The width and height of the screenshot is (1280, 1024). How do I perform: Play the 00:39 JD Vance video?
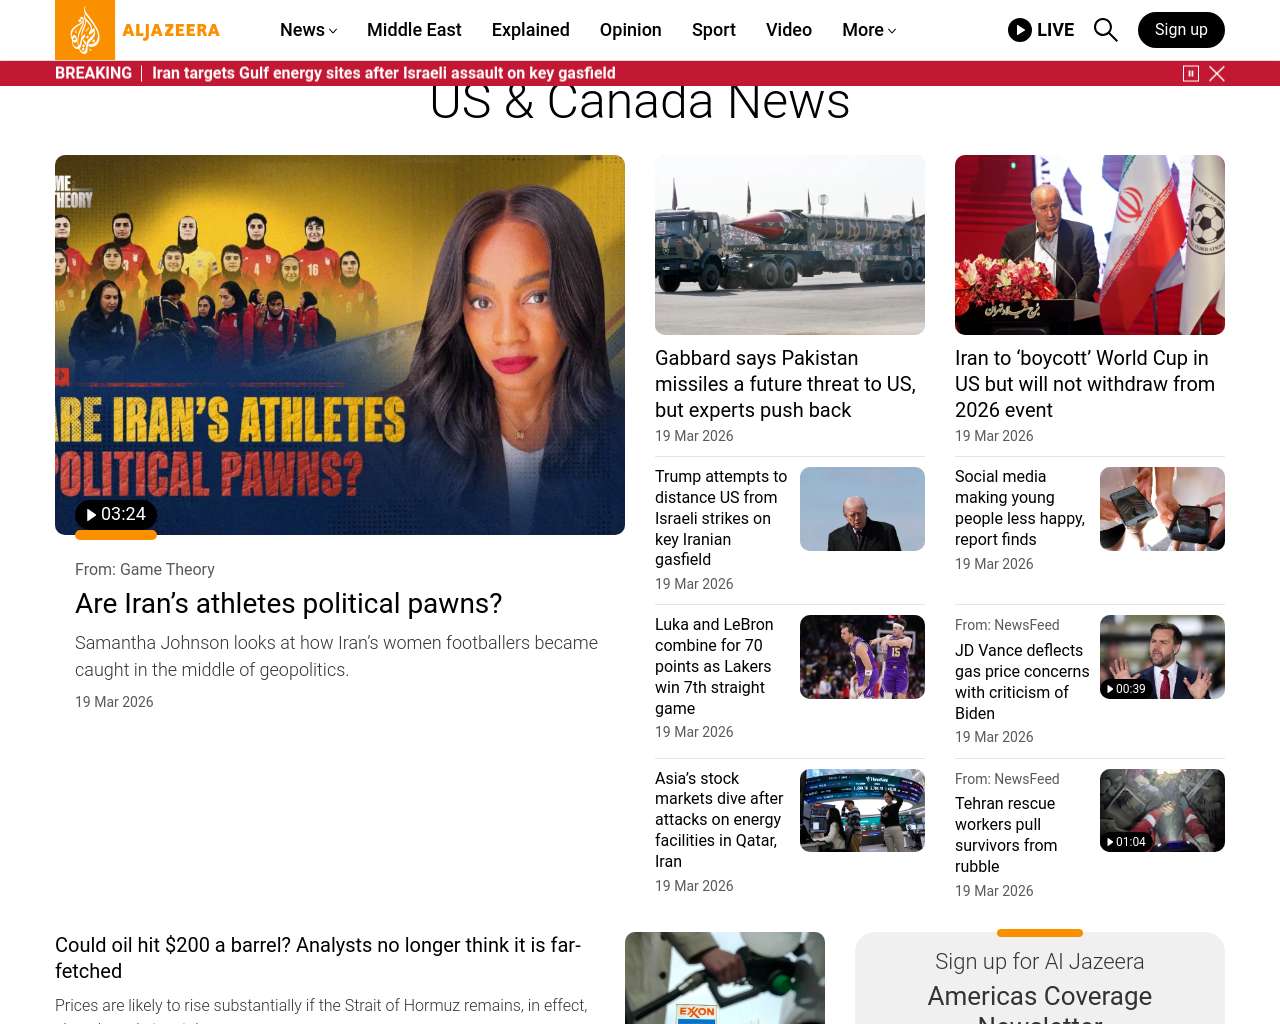1126,689
